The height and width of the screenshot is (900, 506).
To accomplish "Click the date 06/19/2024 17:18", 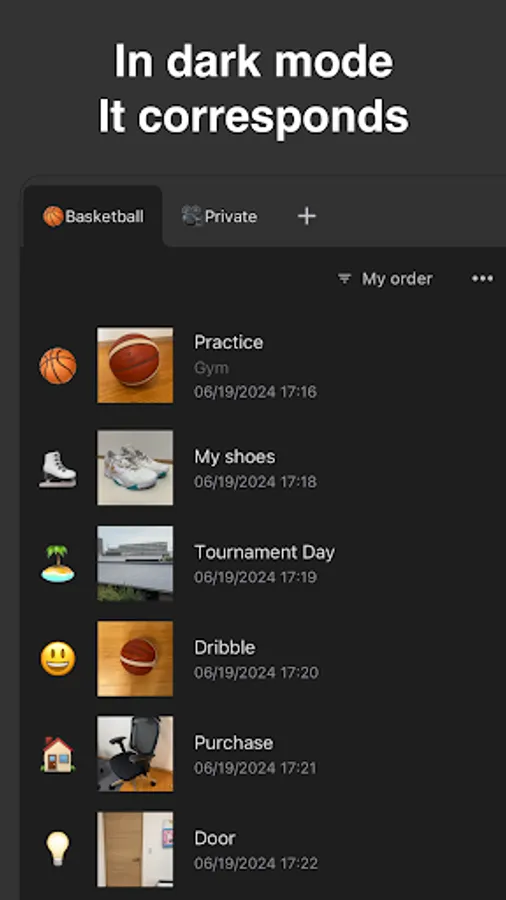I will [255, 482].
